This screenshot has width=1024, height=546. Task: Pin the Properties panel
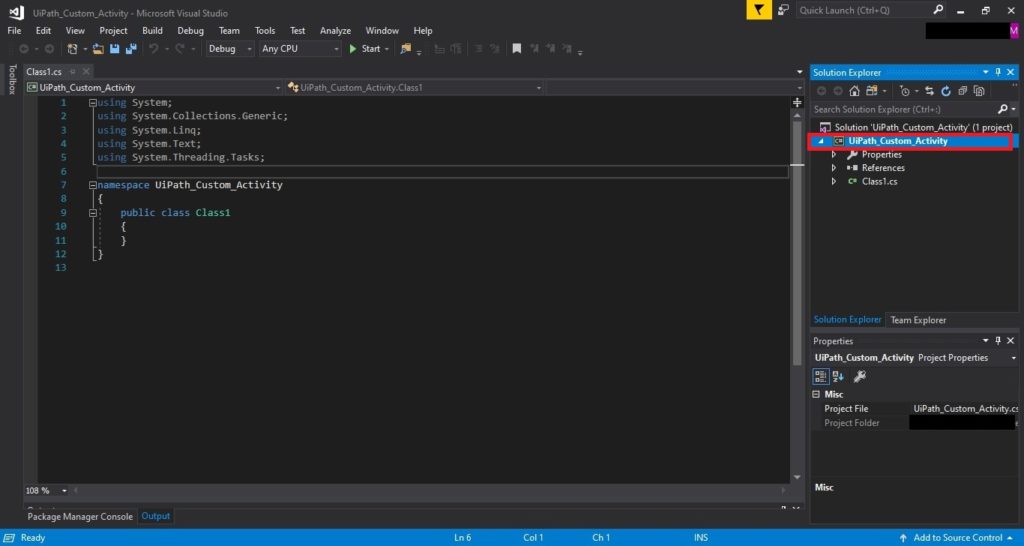tap(998, 341)
